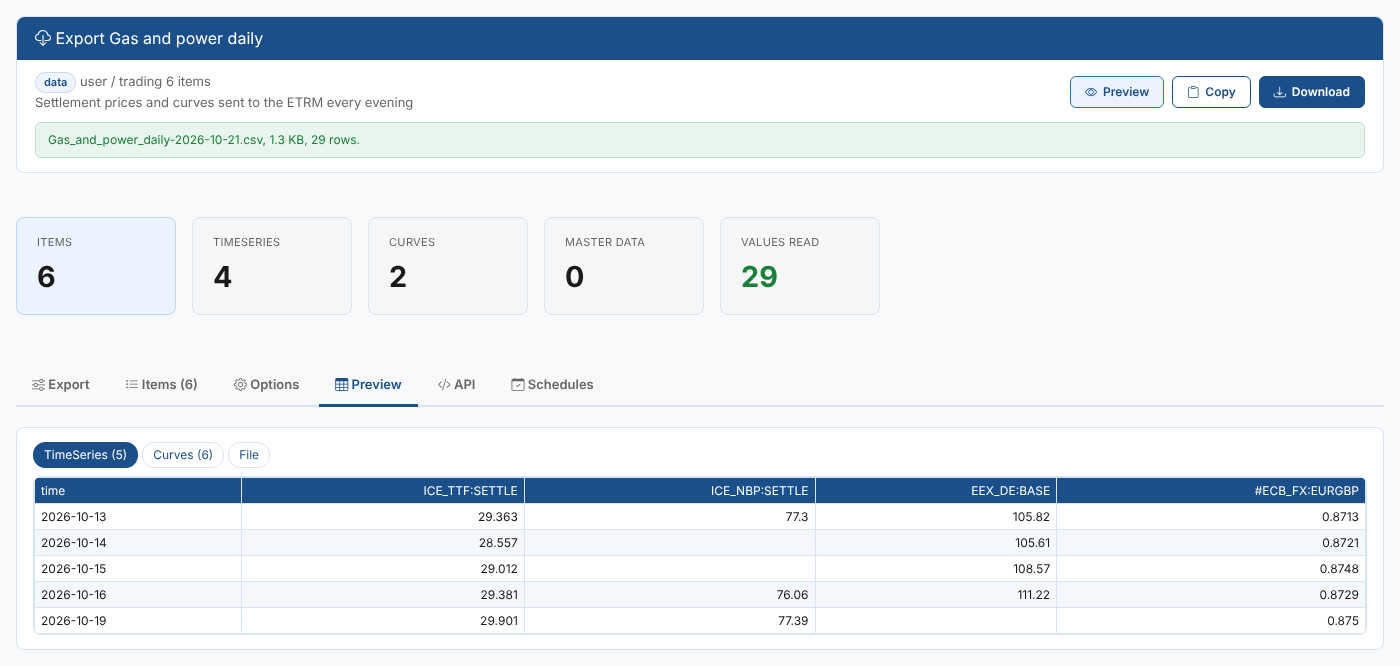Screen dimensions: 1400x666
Task: Click the cloud download icon in header
Action: coord(43,38)
